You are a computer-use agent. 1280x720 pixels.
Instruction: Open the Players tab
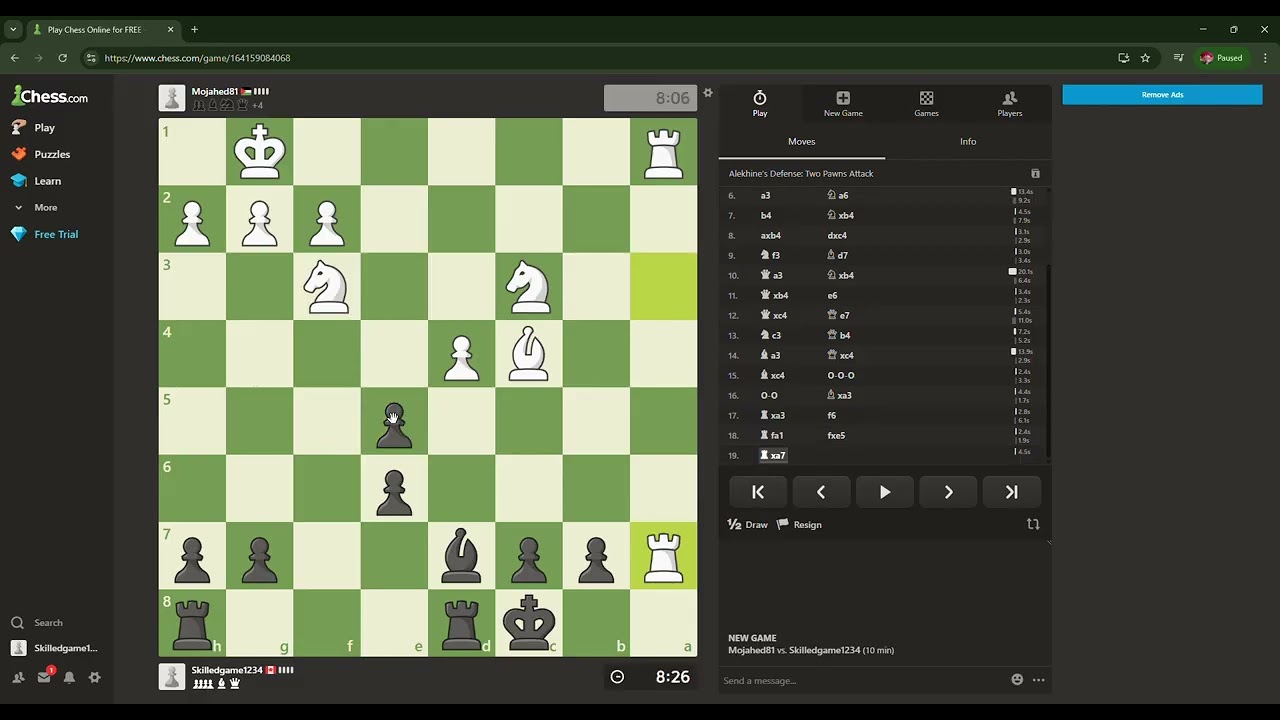1009,103
